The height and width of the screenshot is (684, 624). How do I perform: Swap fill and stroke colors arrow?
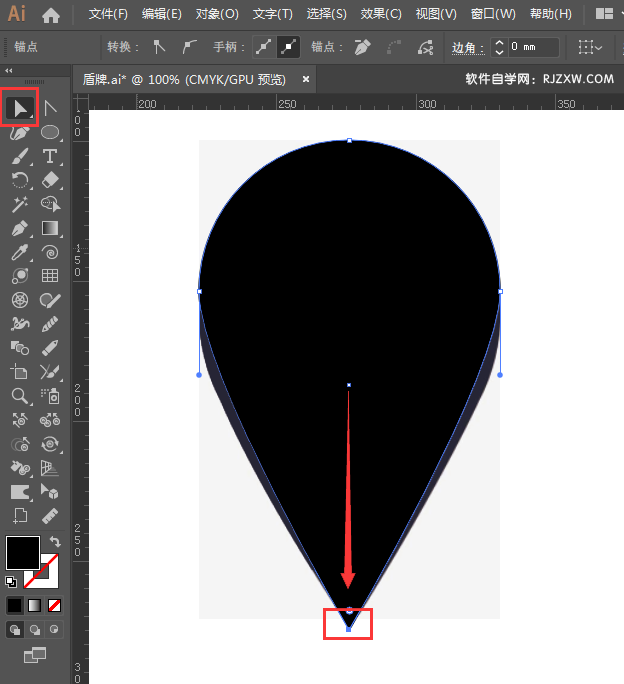[x=53, y=542]
